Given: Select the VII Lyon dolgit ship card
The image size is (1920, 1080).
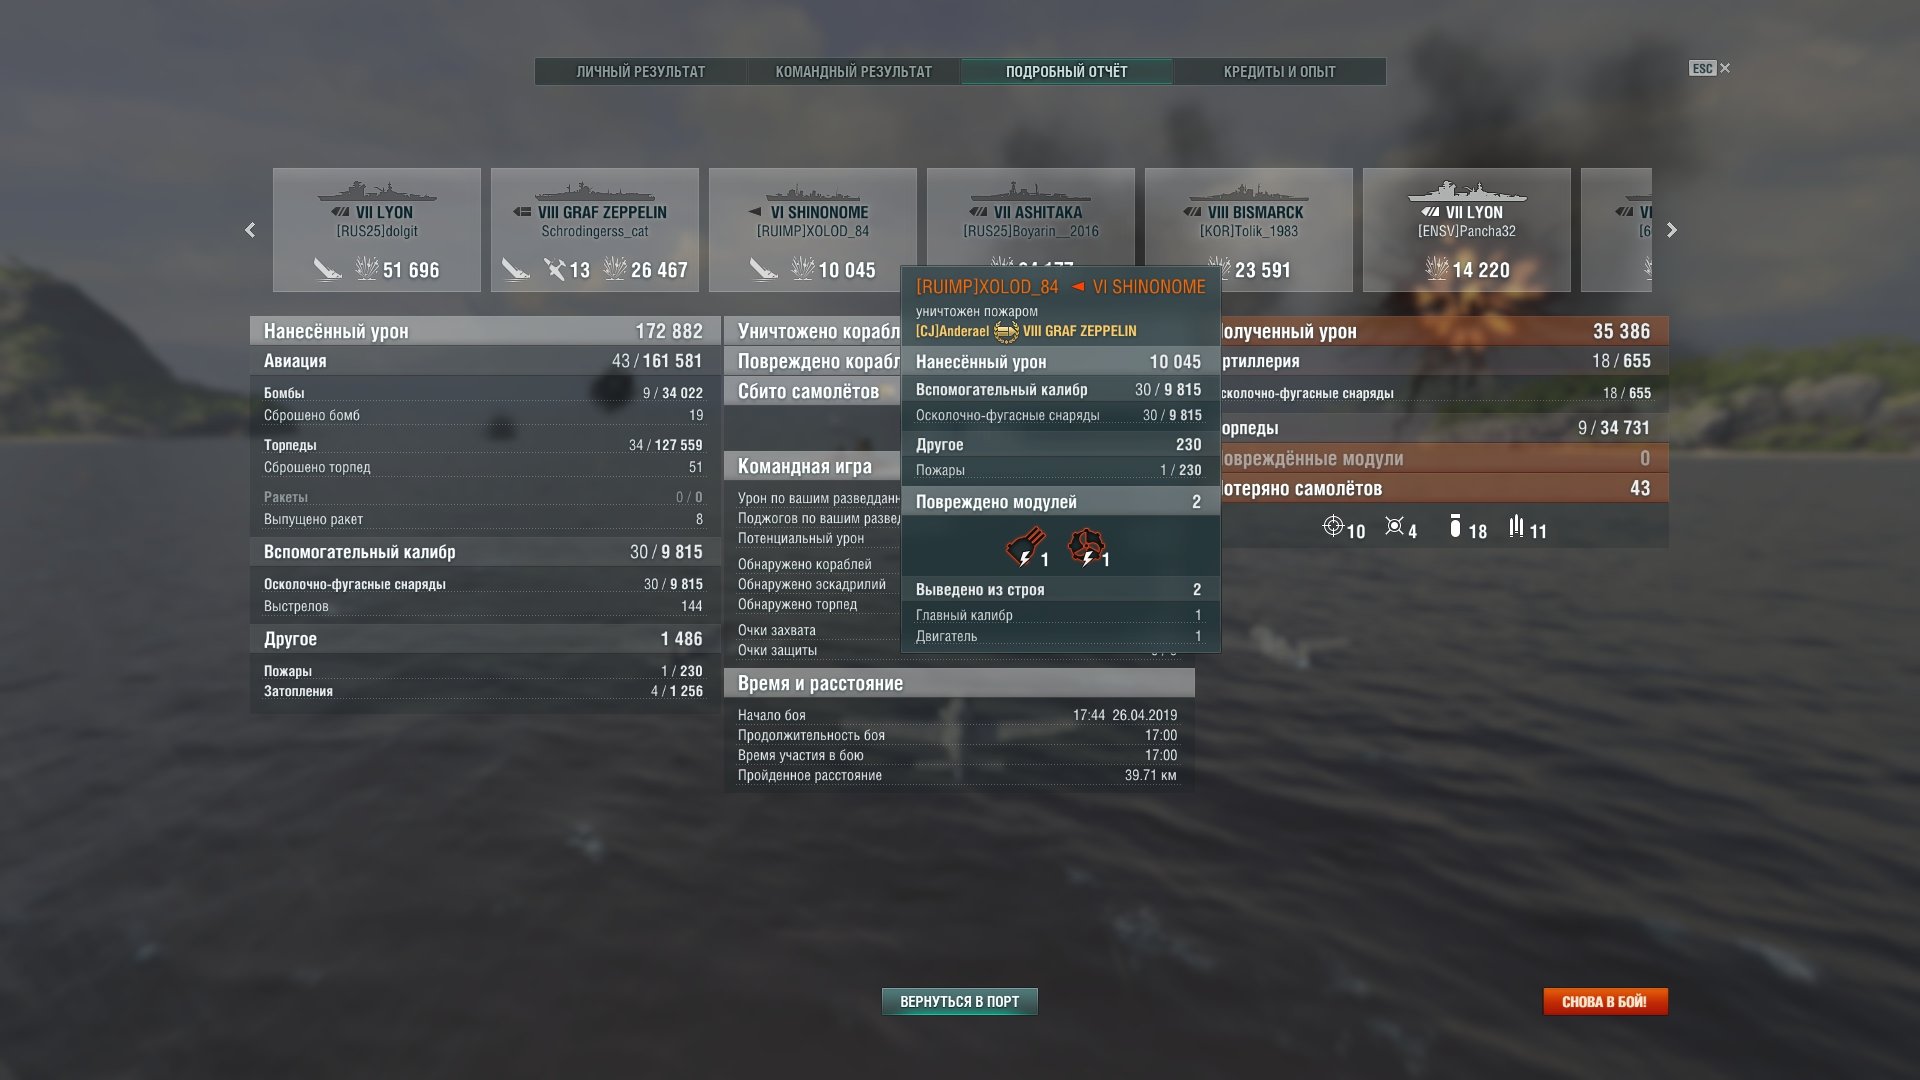Looking at the screenshot, I should (377, 230).
